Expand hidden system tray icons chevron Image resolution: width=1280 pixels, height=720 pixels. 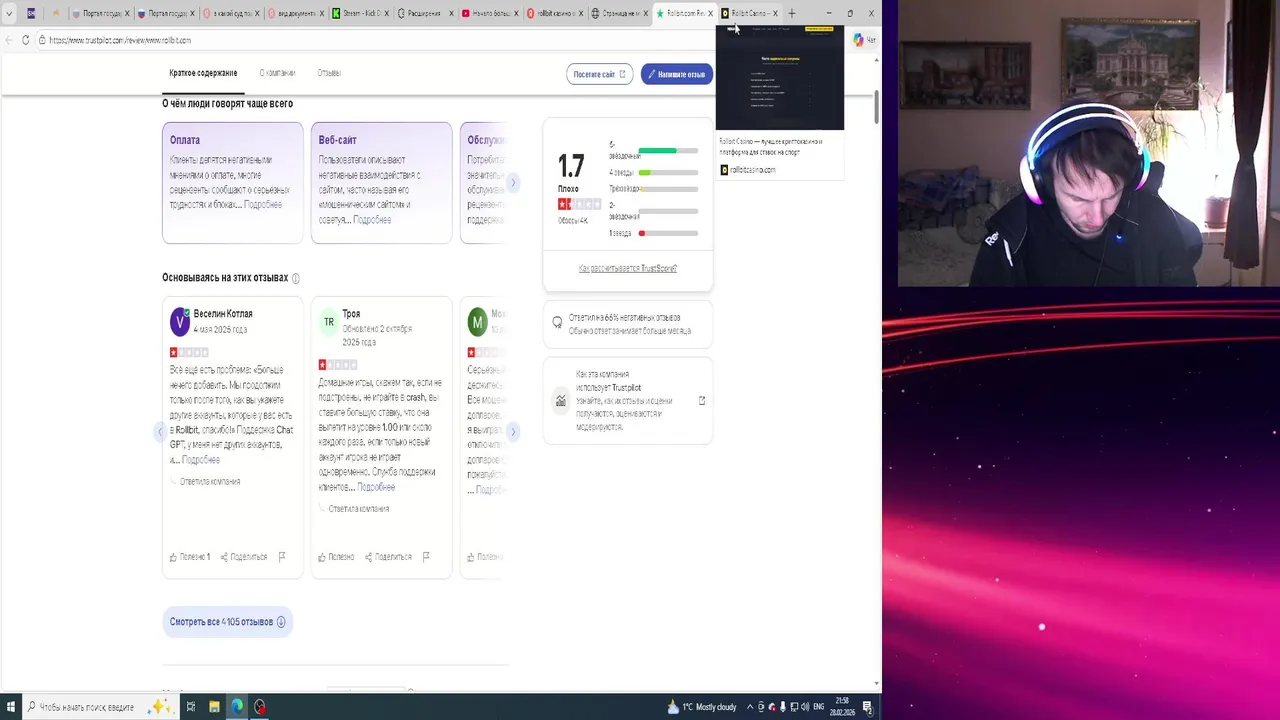pyautogui.click(x=749, y=707)
